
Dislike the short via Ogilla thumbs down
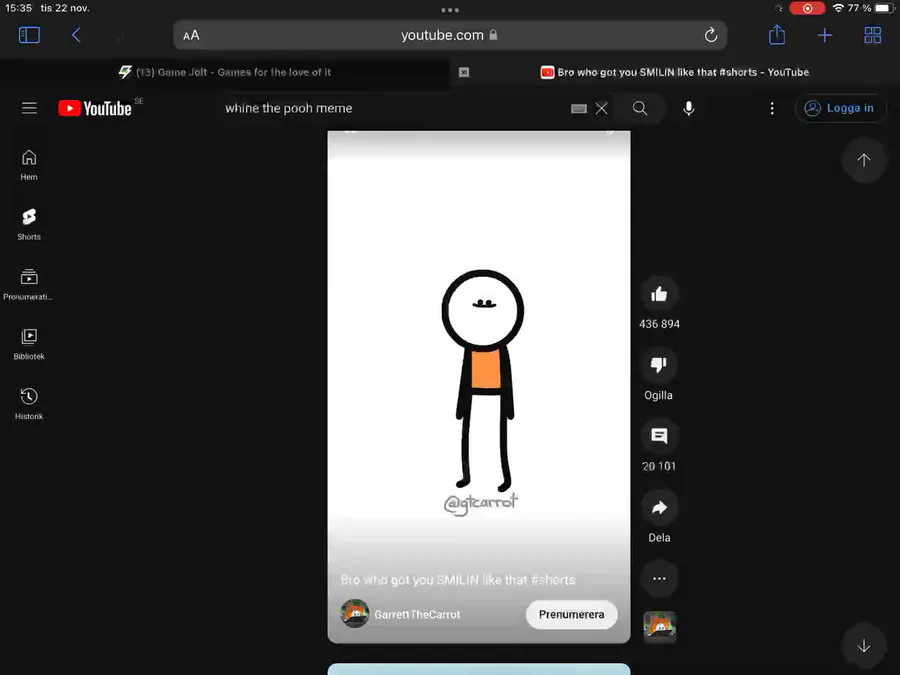click(659, 365)
